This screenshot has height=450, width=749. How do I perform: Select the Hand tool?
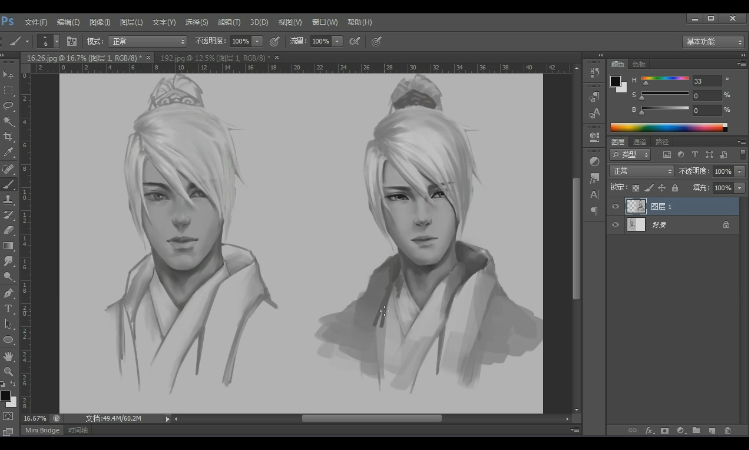point(8,355)
